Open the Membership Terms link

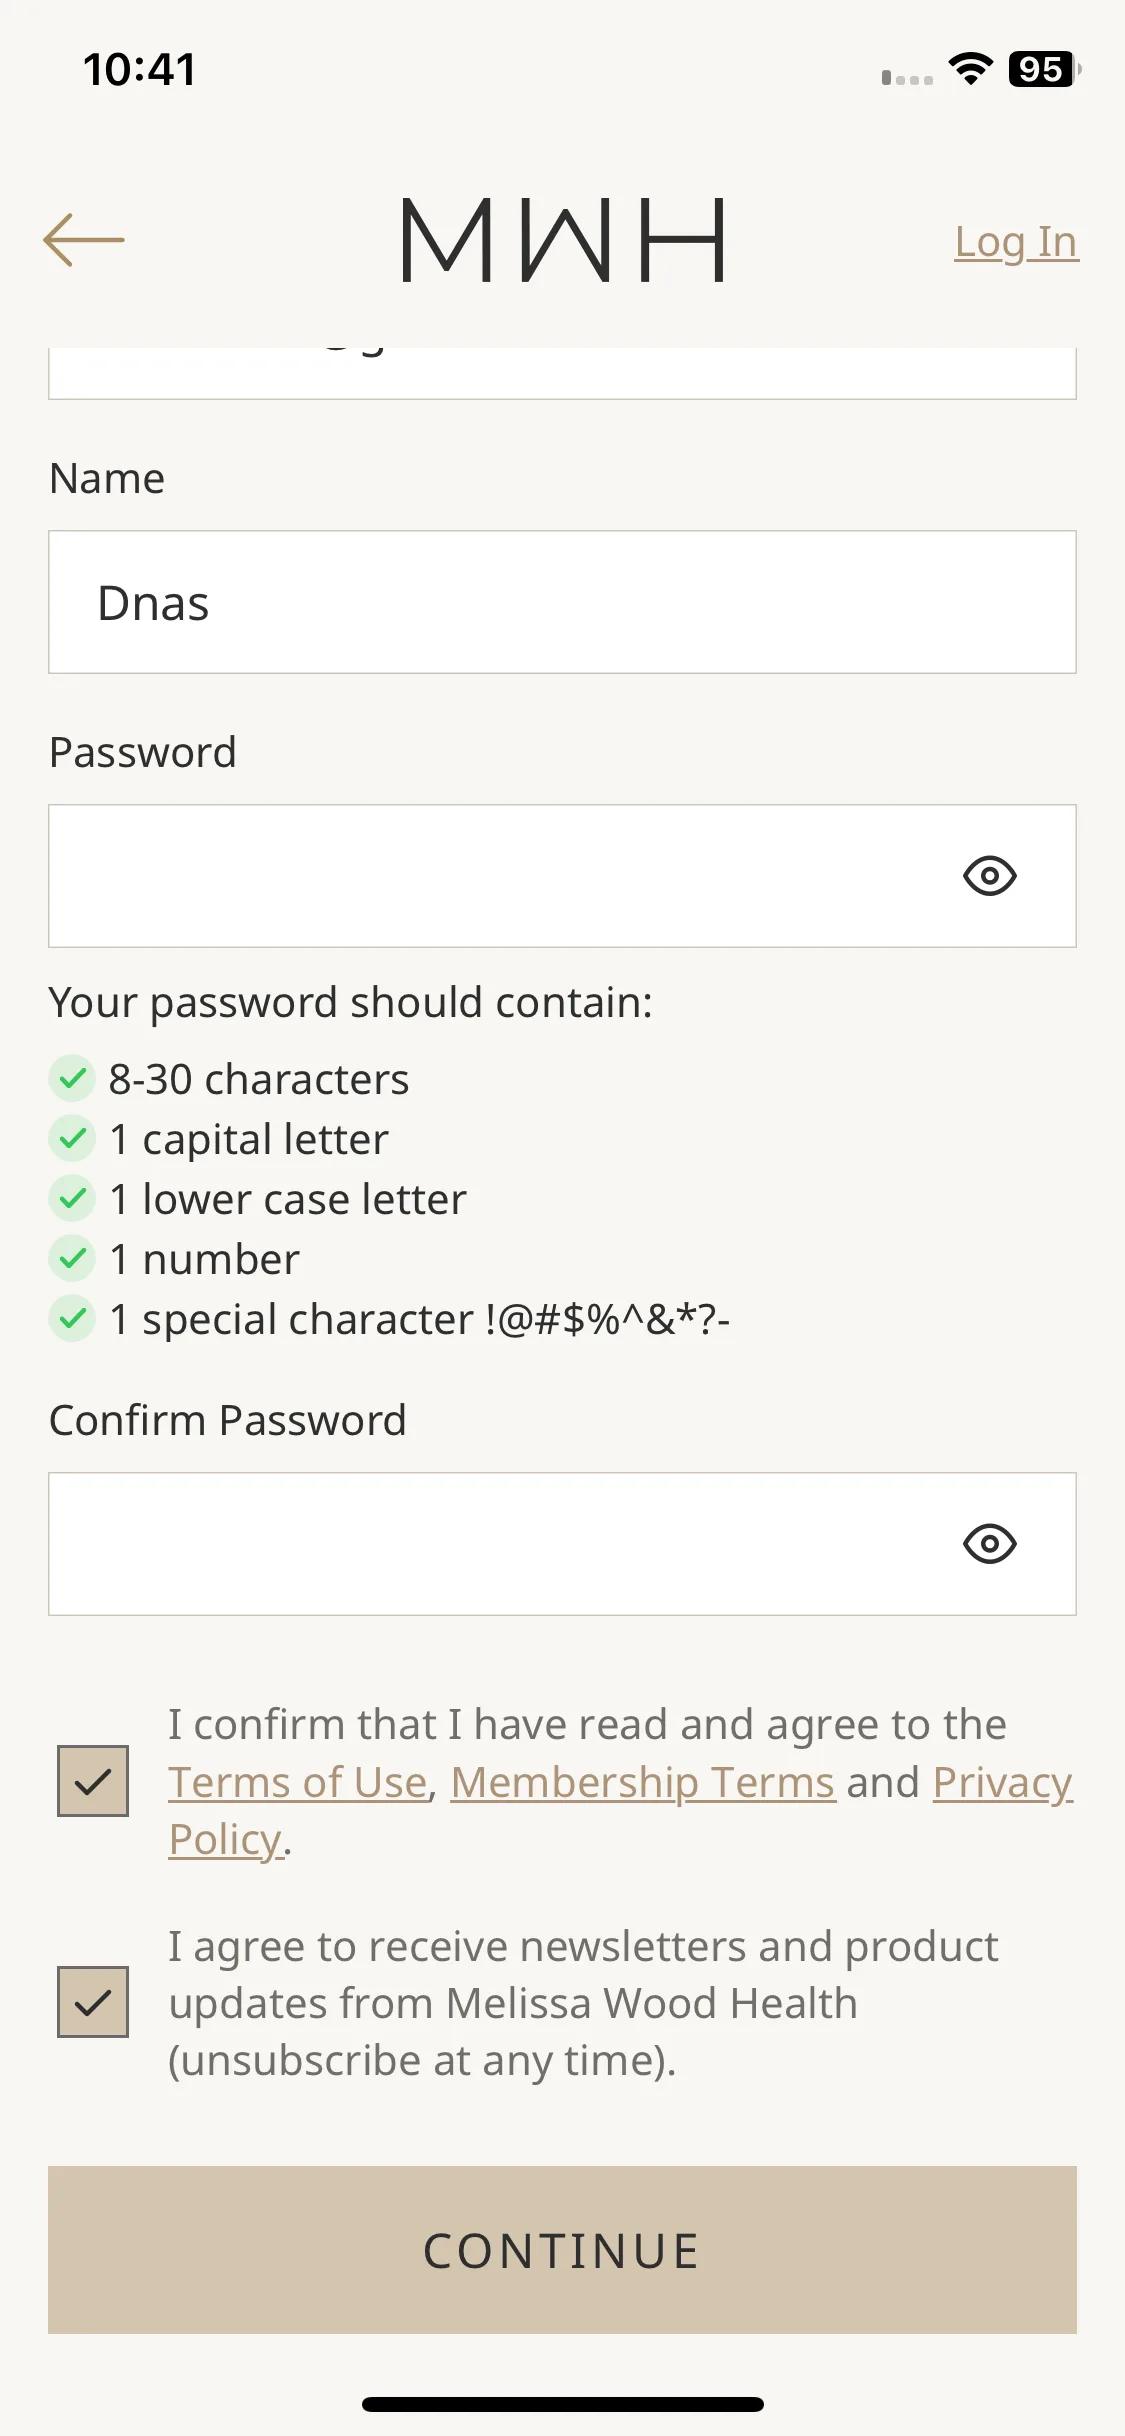click(643, 1782)
